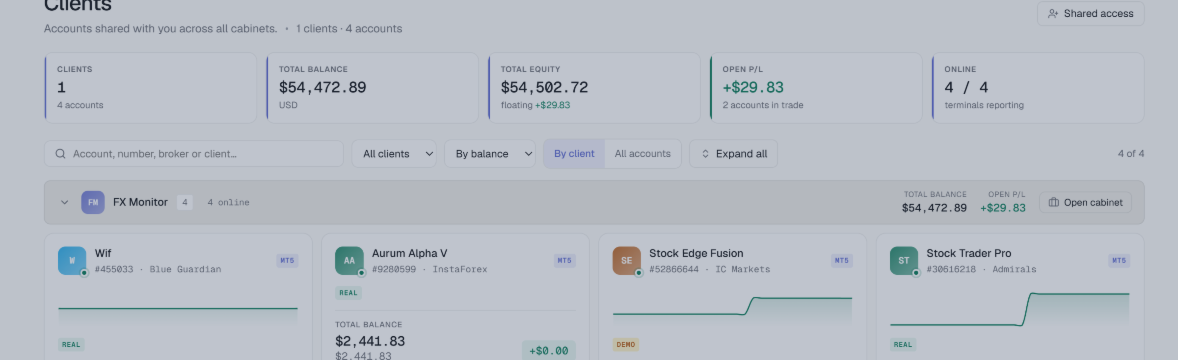
Task: Switch to By client view
Action: [x=574, y=153]
